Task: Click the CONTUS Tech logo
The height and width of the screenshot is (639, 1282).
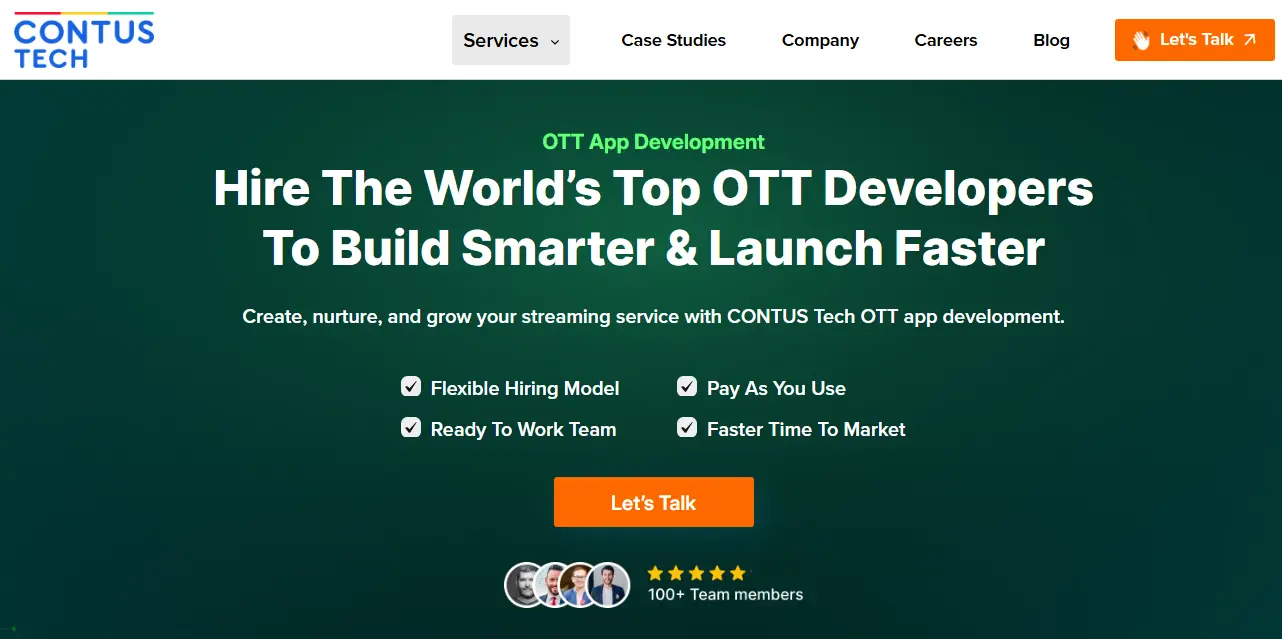Action: pos(84,39)
